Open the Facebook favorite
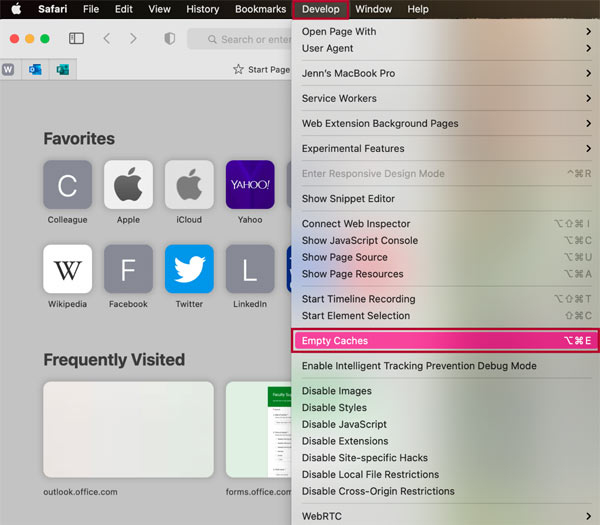Image resolution: width=600 pixels, height=525 pixels. point(128,269)
